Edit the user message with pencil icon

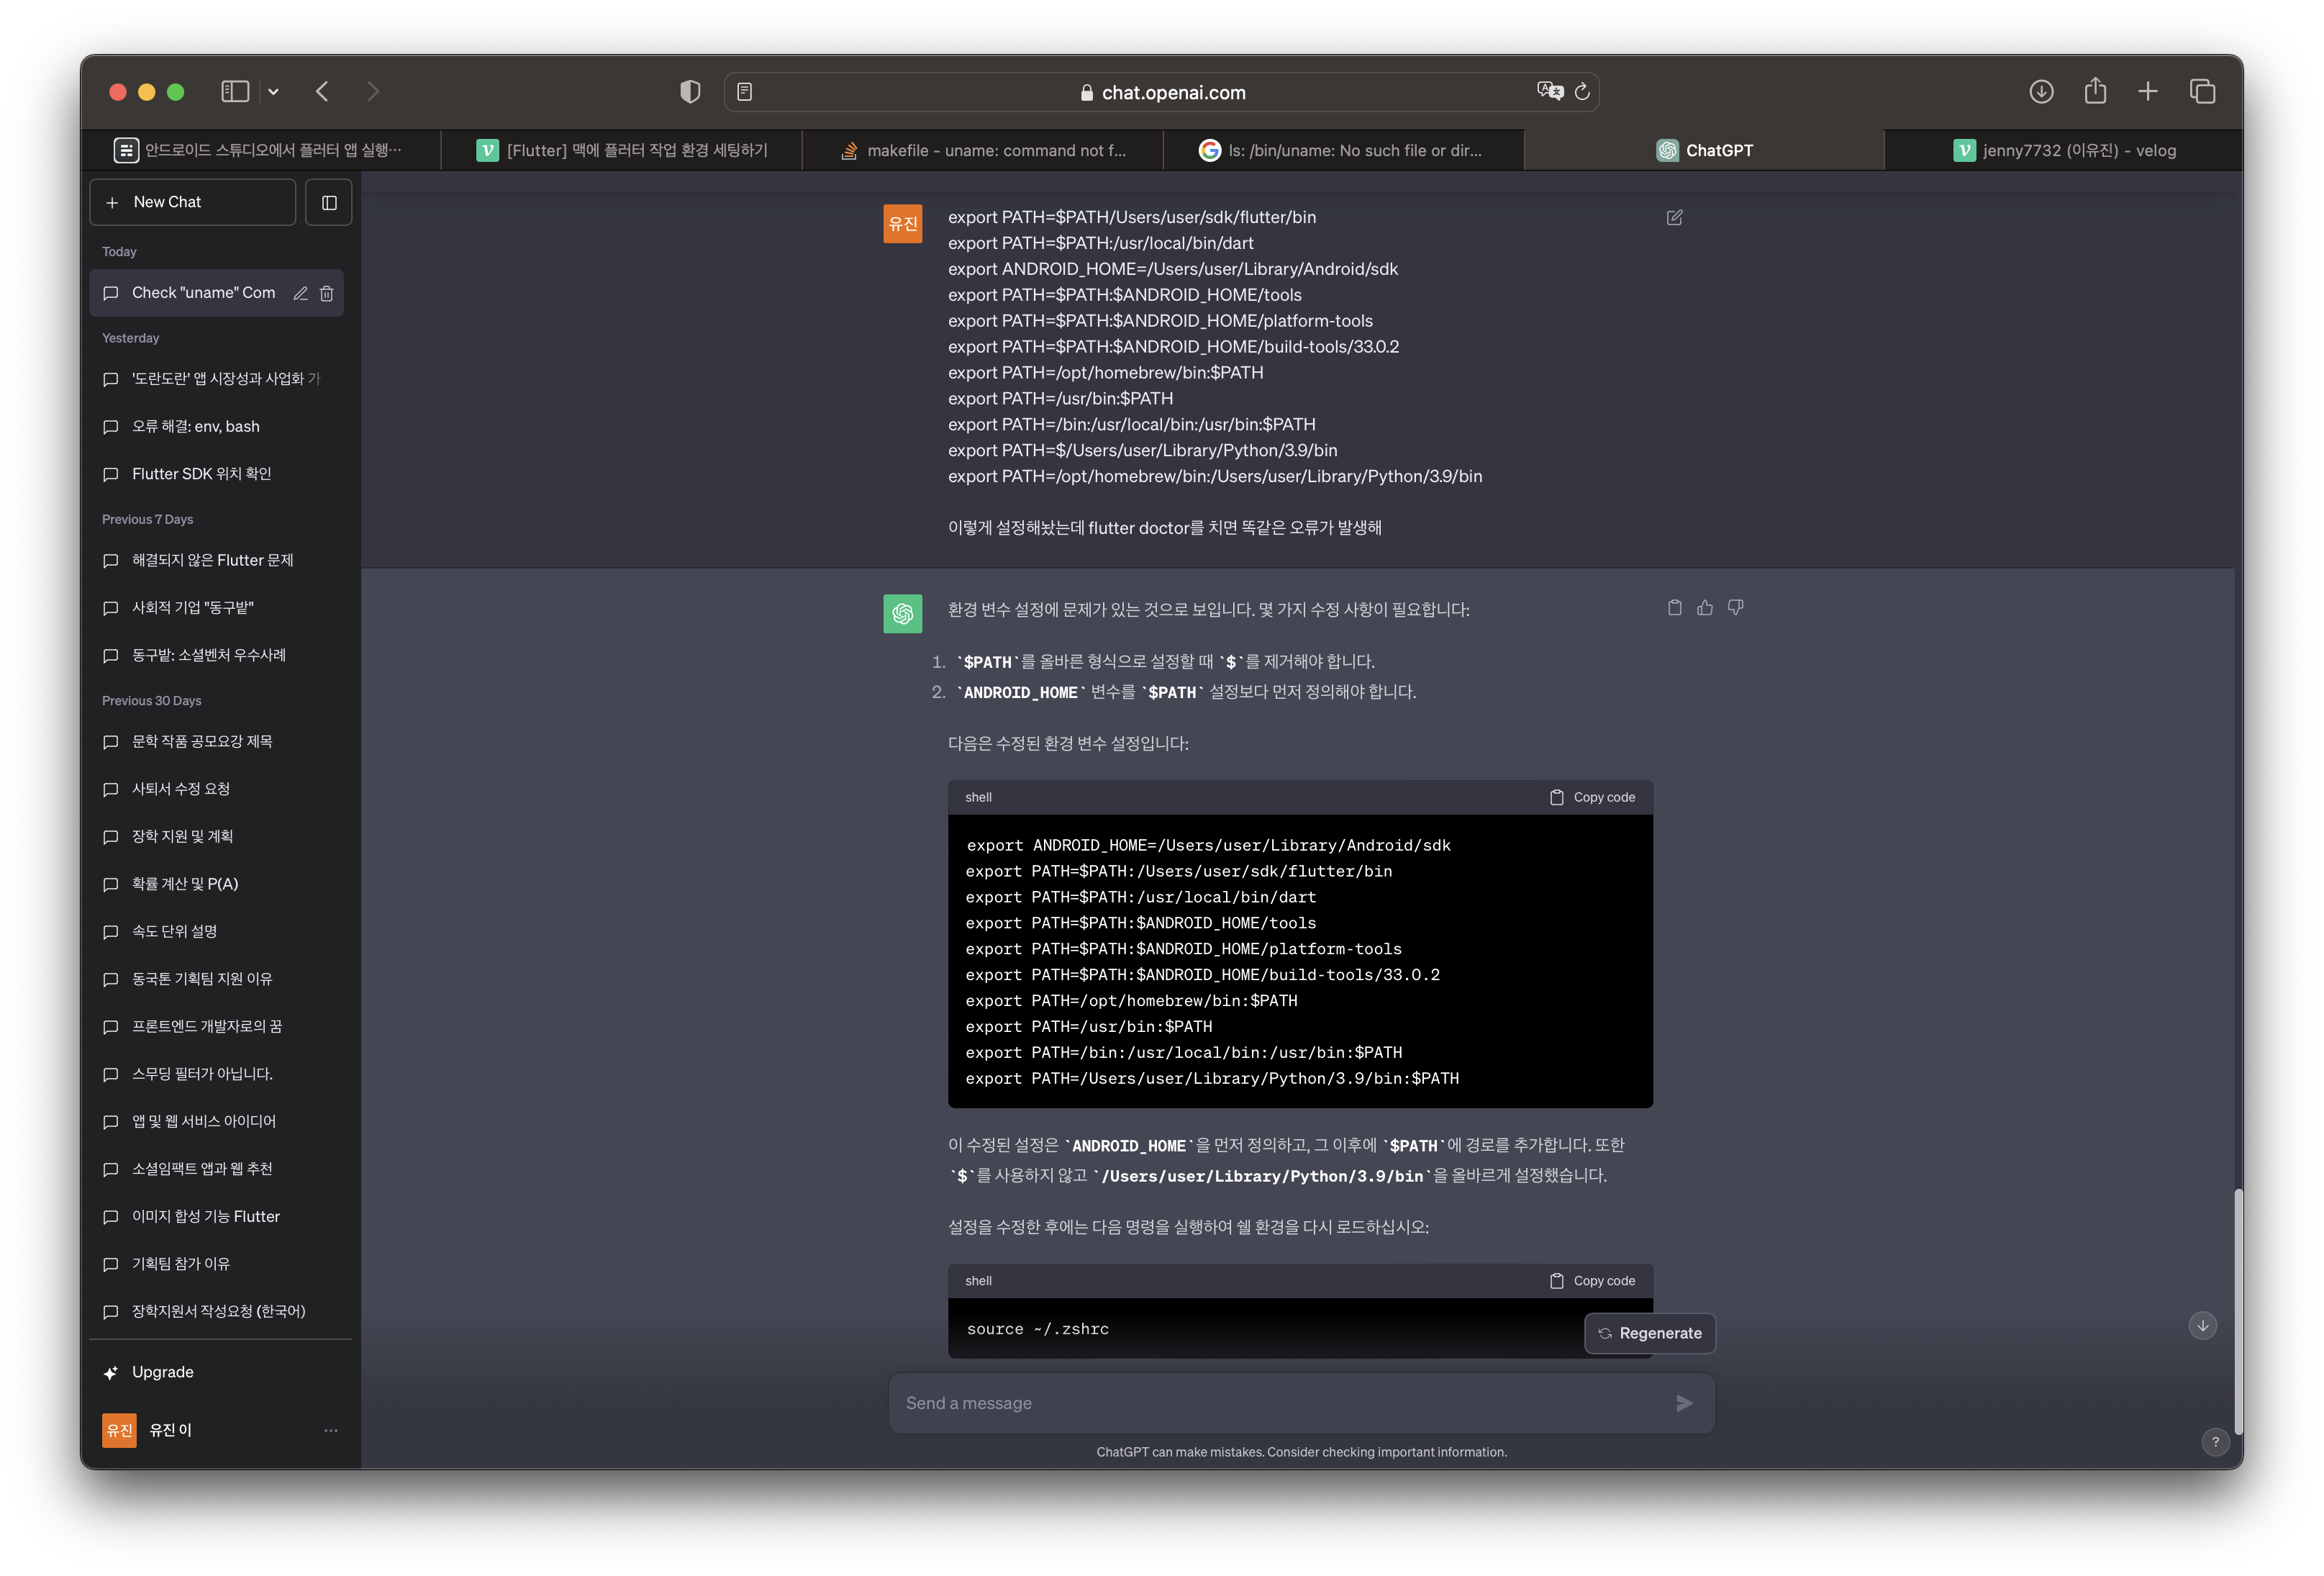1675,218
